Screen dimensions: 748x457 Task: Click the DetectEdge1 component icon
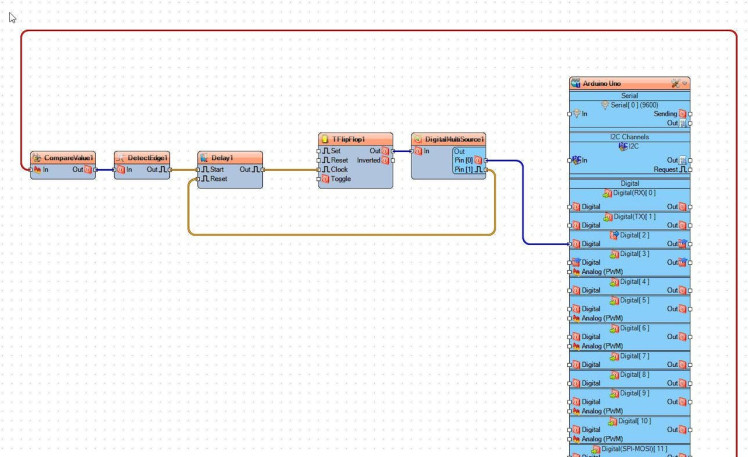pos(120,158)
